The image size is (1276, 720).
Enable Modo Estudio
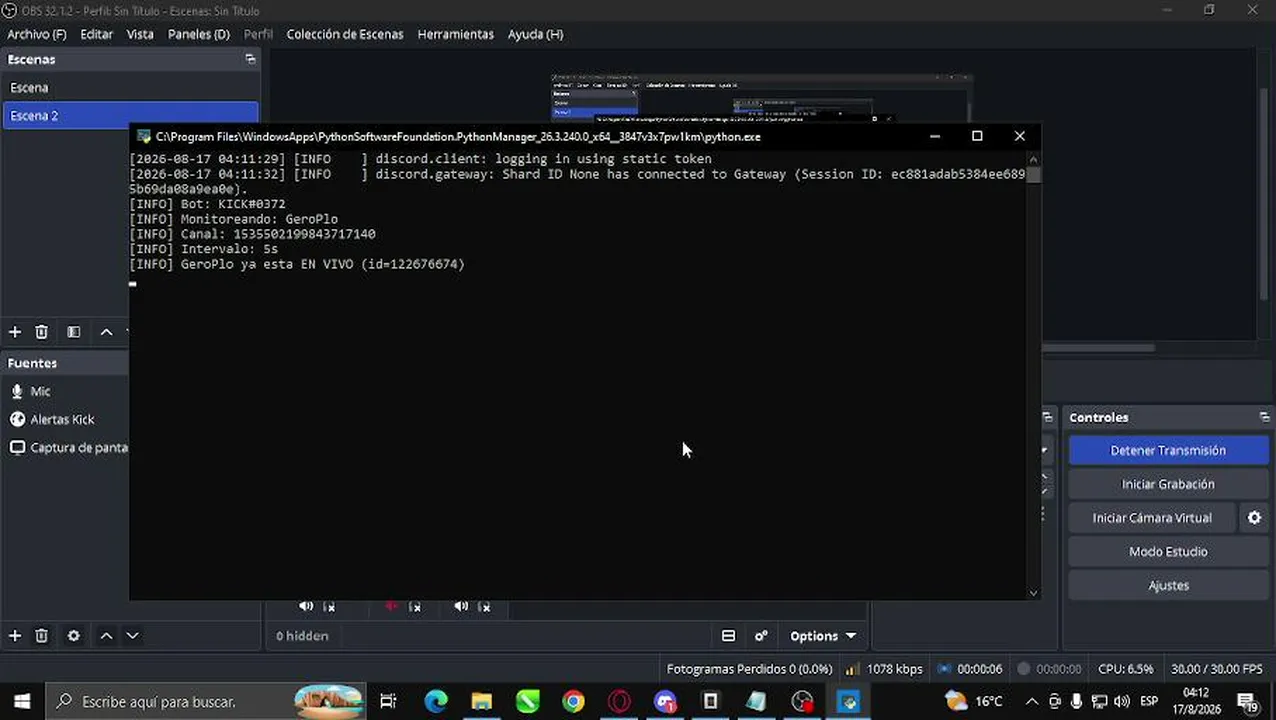pos(1168,552)
